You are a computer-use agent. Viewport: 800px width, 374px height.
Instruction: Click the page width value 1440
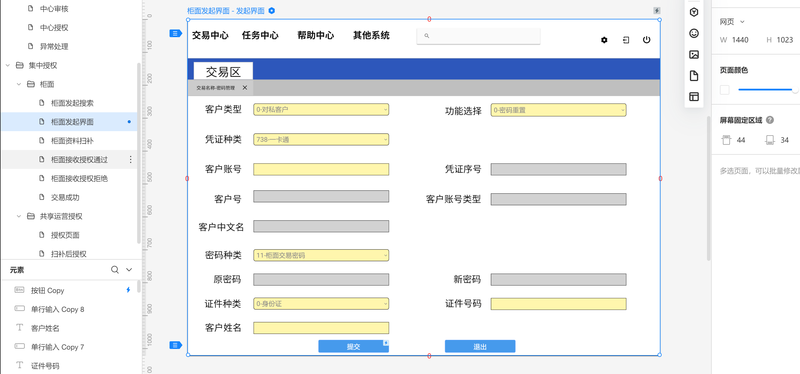740,40
